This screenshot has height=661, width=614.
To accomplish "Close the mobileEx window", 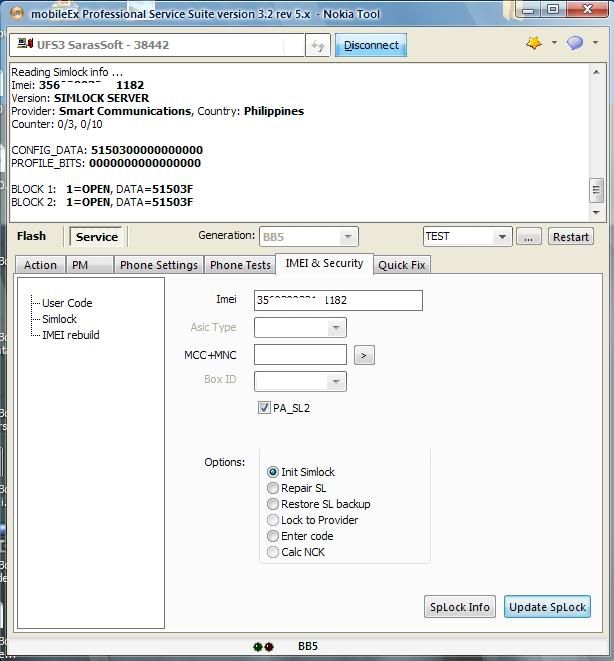I will [587, 9].
